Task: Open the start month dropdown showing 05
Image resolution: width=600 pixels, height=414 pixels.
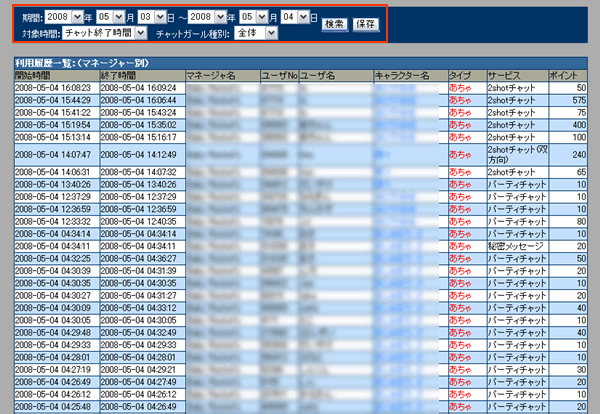Action: point(110,18)
